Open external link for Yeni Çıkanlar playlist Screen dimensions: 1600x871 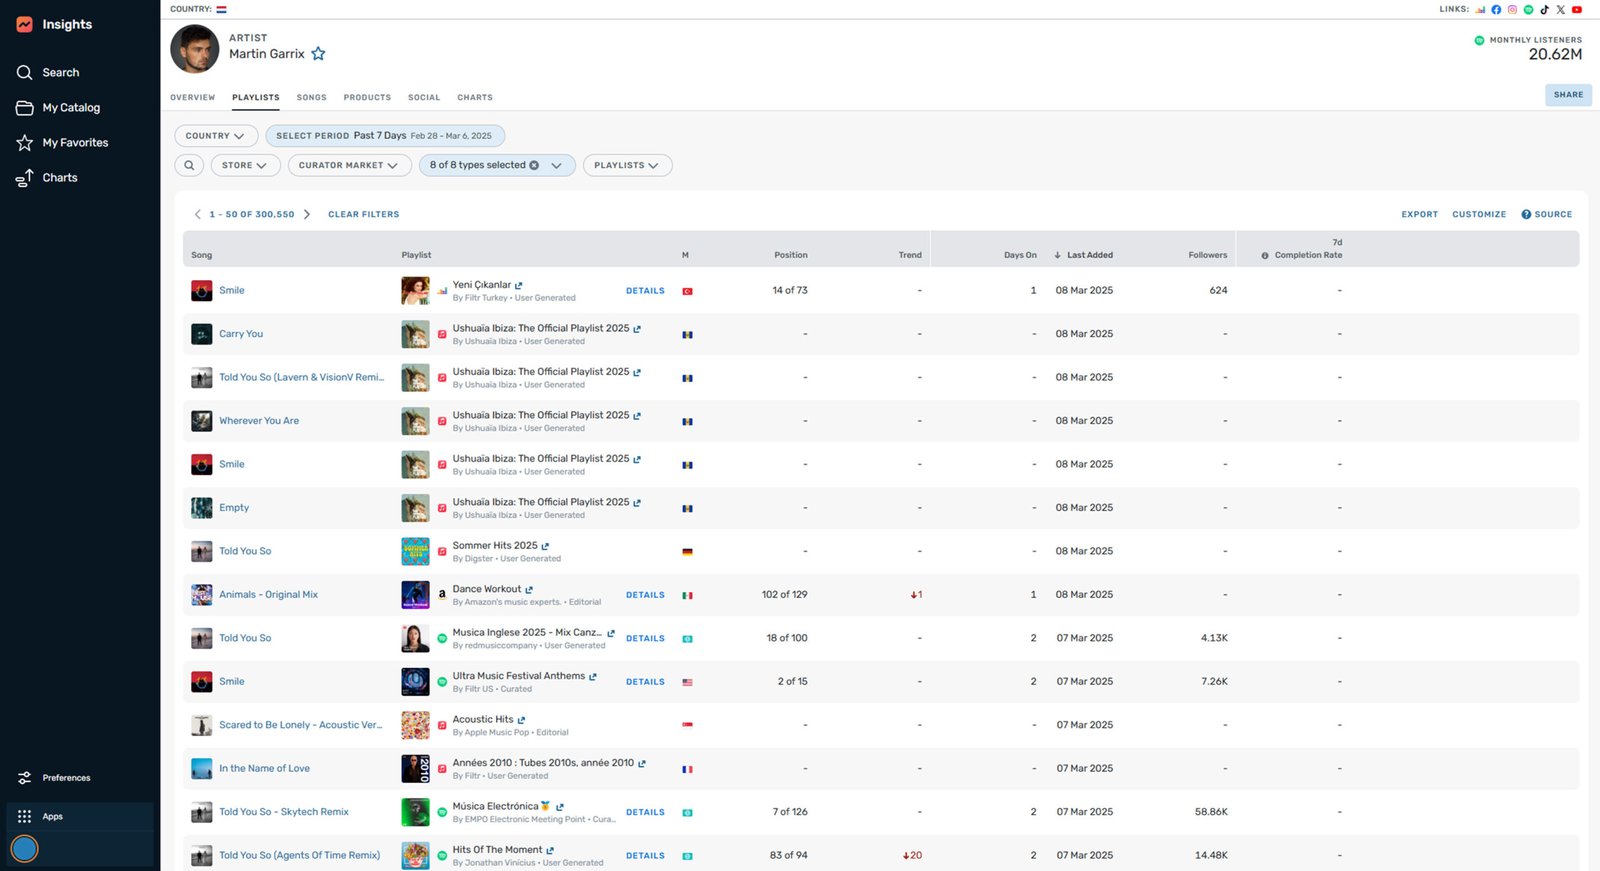click(x=519, y=286)
